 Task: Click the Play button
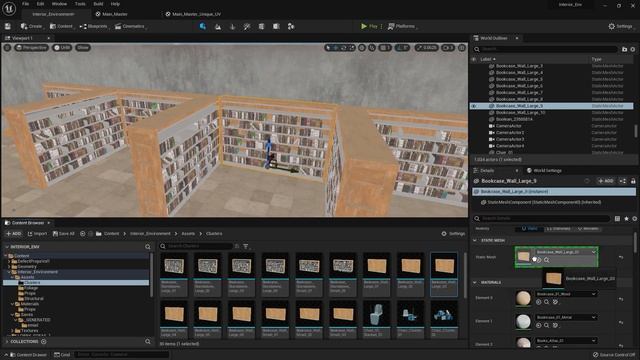[369, 27]
